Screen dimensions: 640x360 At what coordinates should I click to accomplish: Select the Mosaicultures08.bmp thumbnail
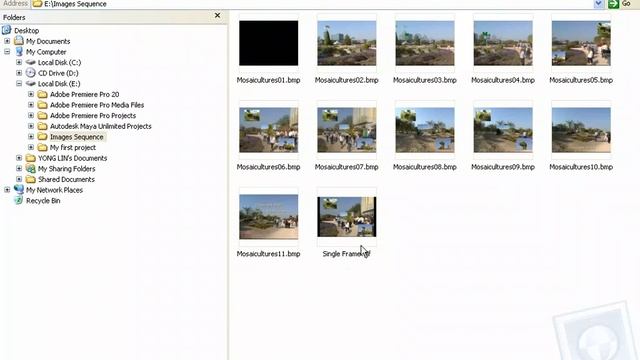pyautogui.click(x=425, y=130)
